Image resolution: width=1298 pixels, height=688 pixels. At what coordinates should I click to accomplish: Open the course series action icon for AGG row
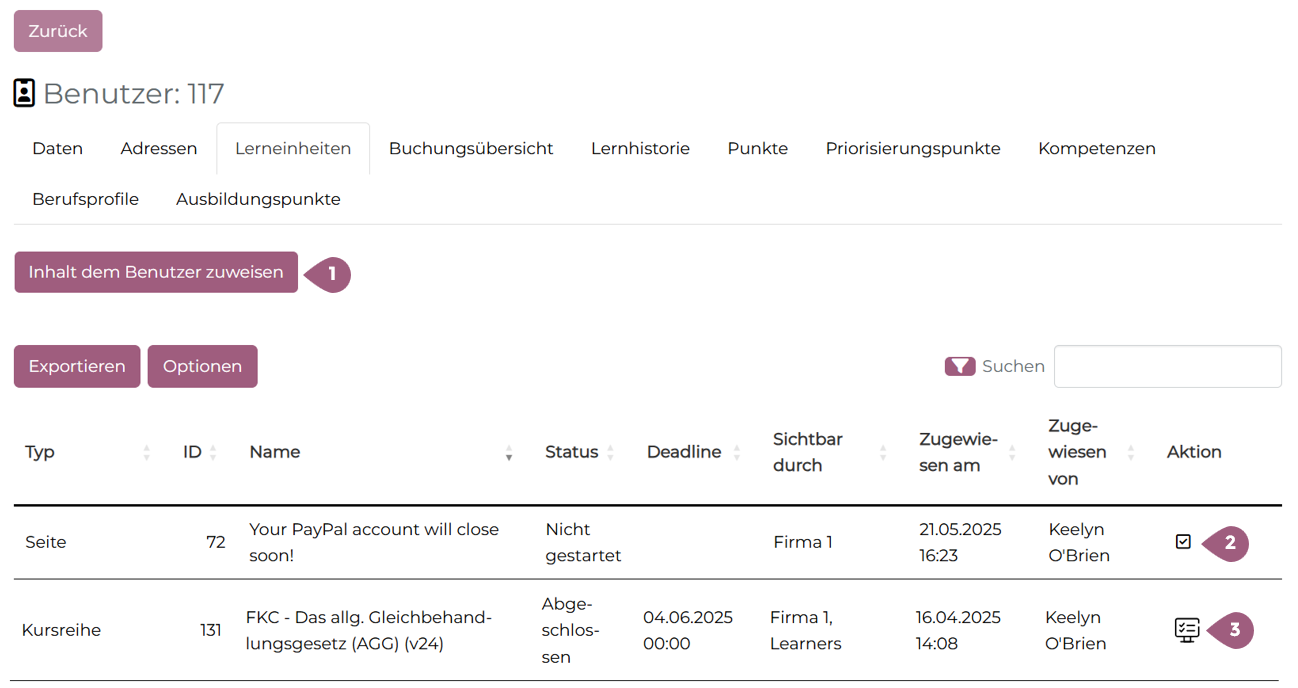coord(1186,630)
